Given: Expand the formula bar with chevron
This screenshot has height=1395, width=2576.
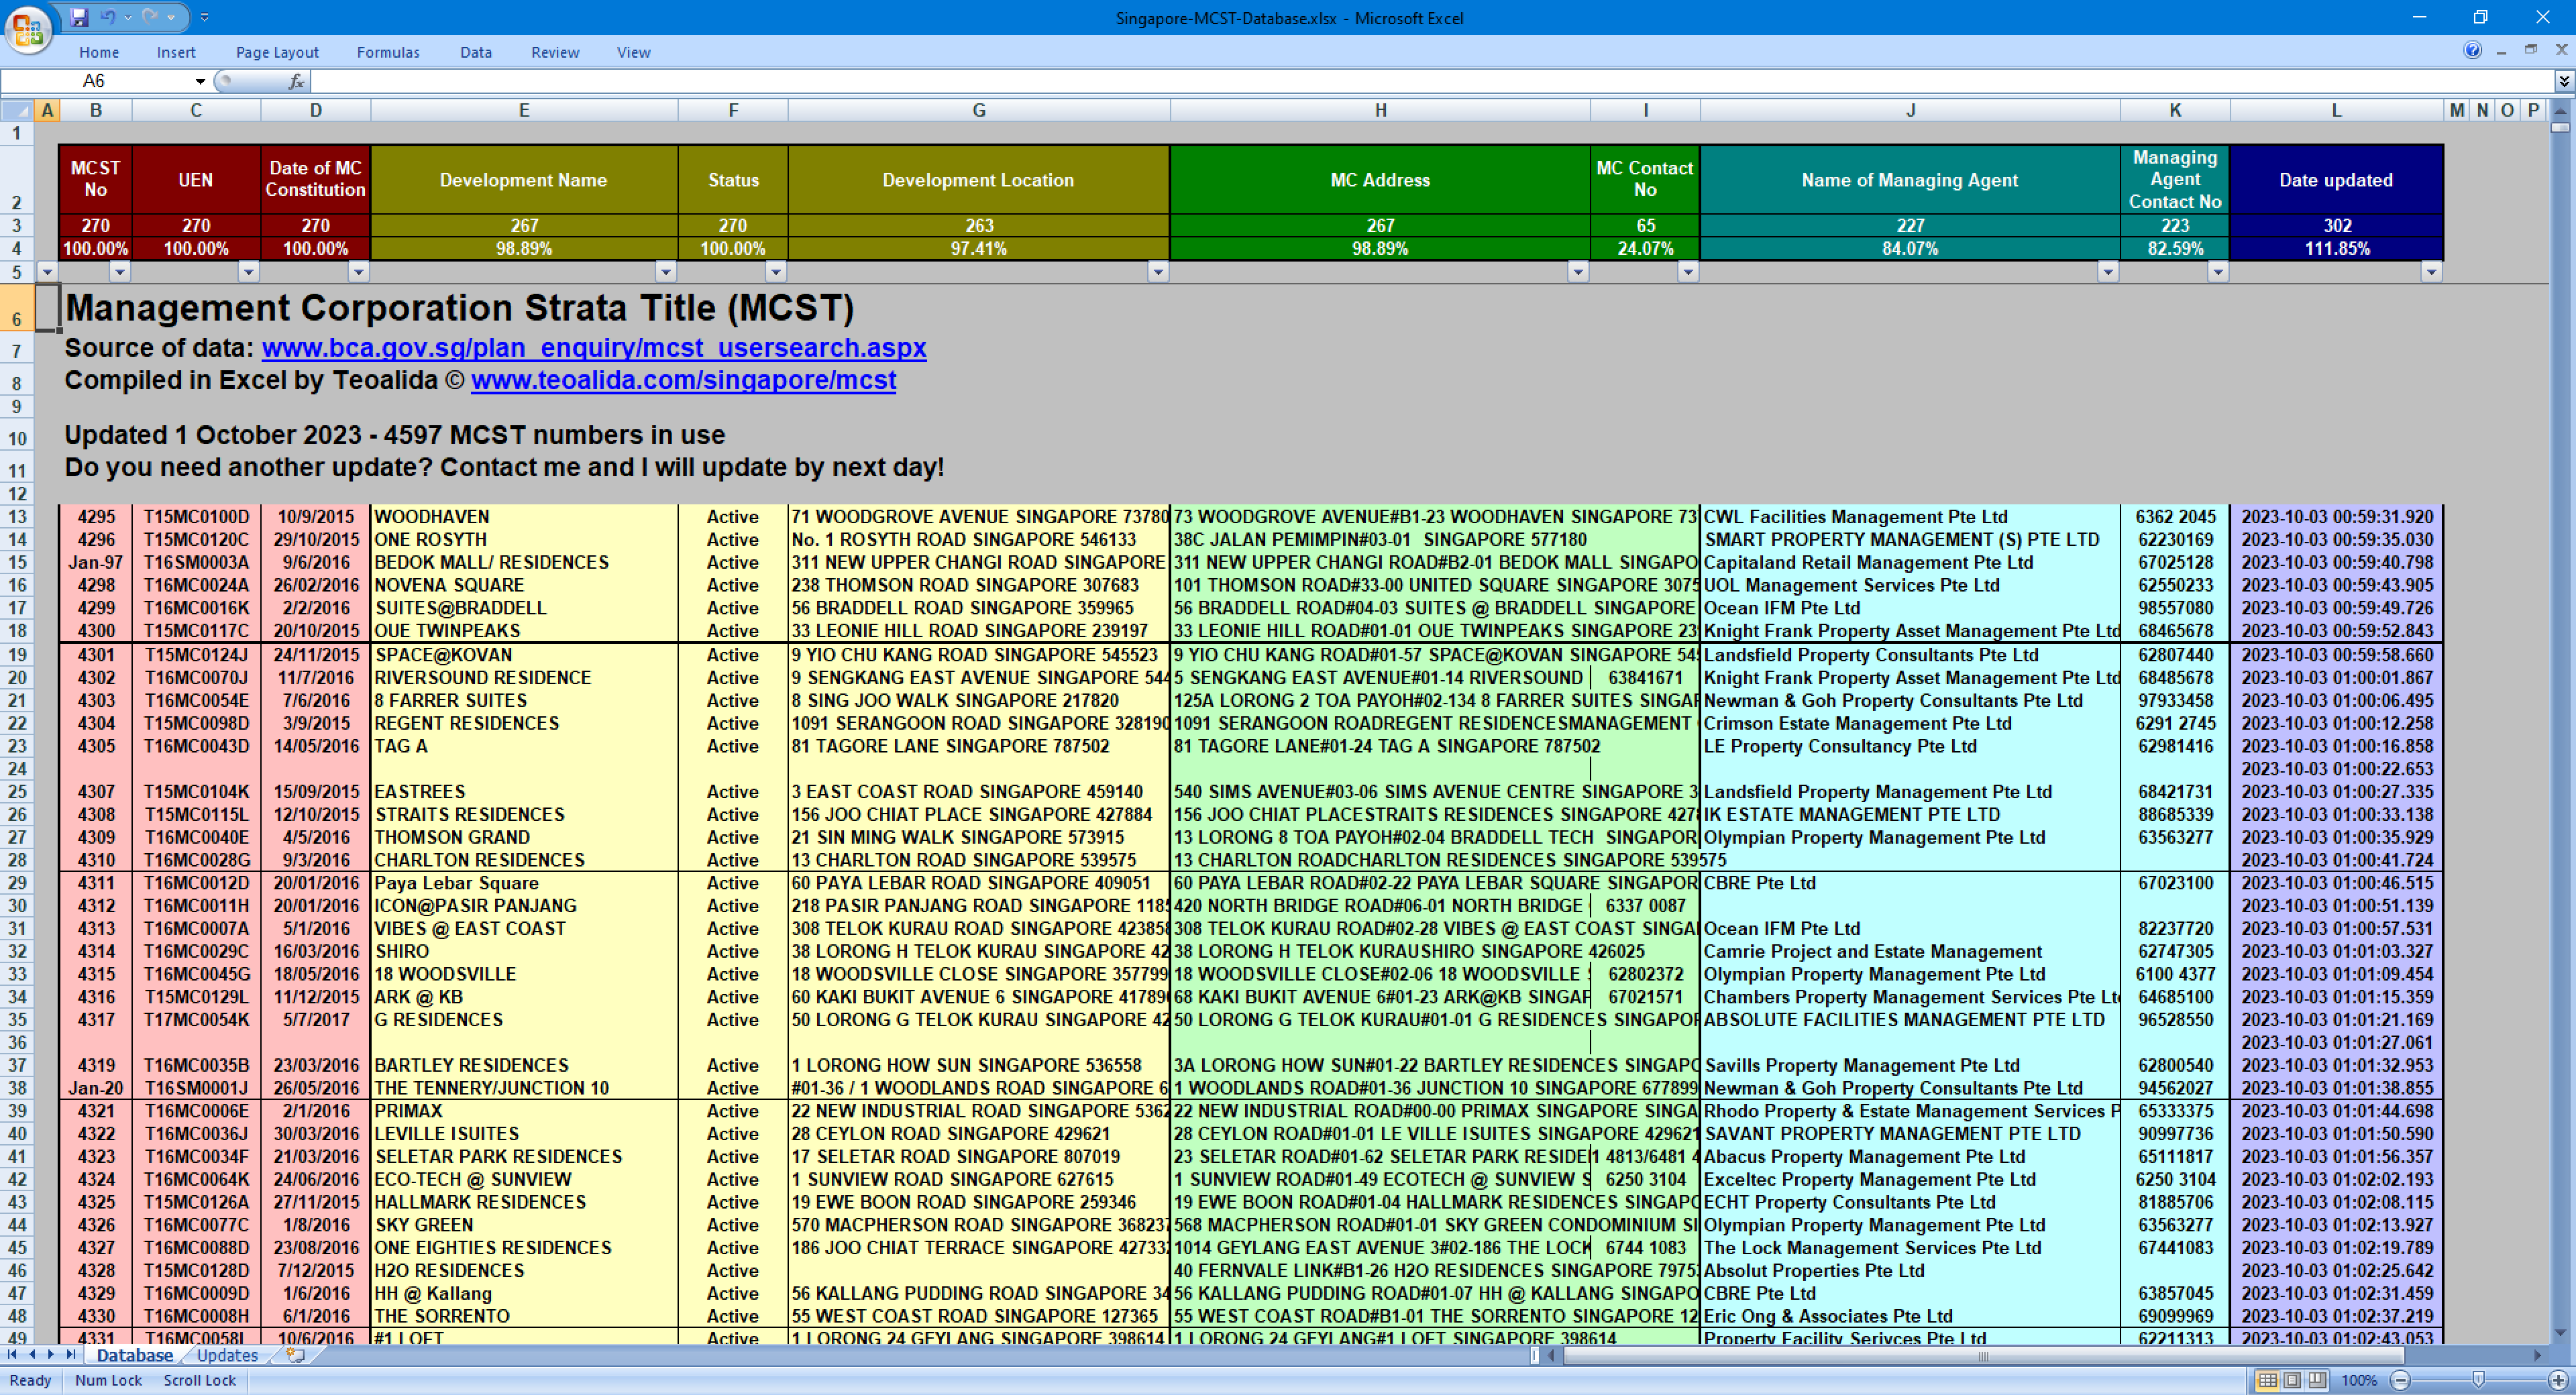Looking at the screenshot, I should click(x=2564, y=81).
